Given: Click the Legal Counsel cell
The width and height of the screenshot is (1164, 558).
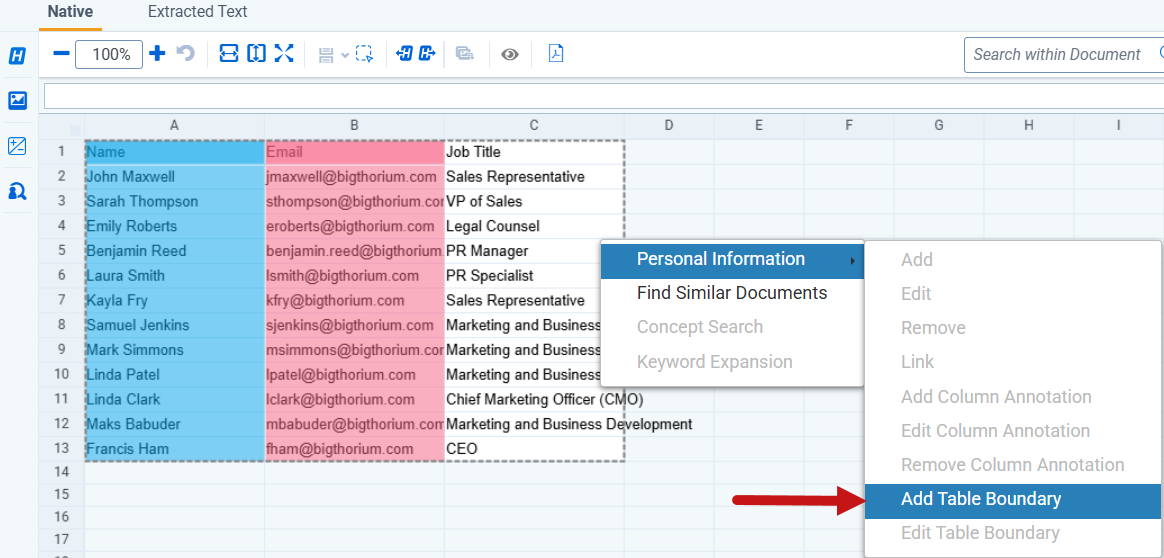Looking at the screenshot, I should (x=534, y=226).
